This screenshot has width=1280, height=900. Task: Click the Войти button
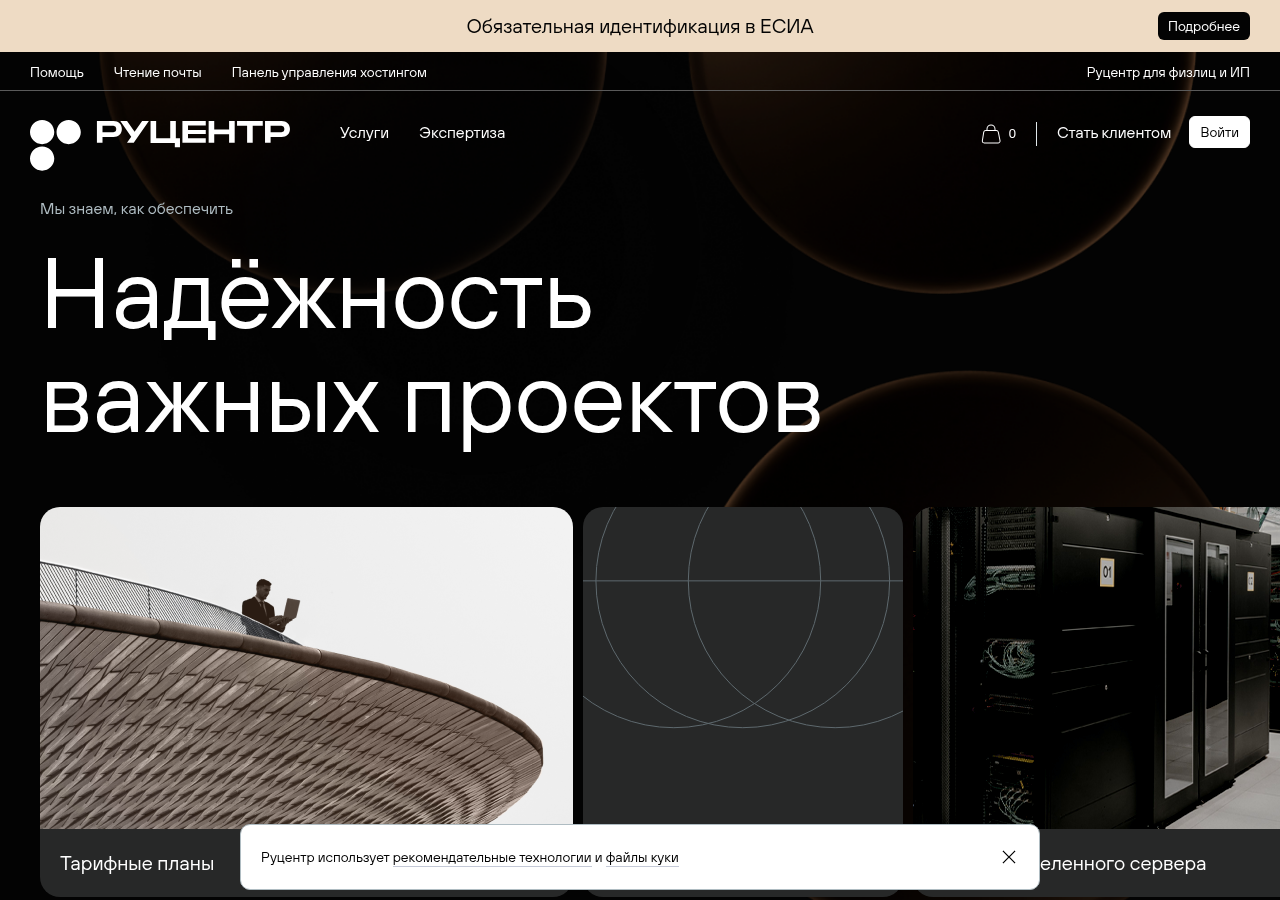tap(1219, 132)
